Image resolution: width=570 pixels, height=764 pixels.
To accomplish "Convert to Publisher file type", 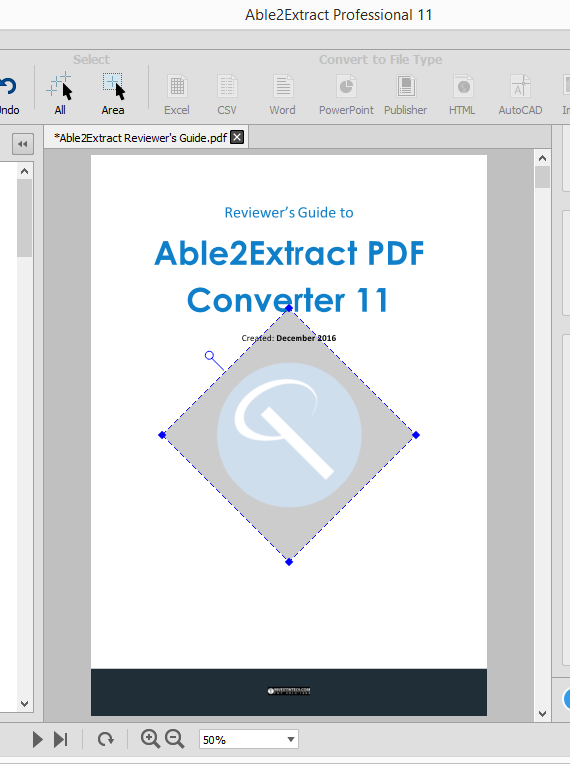I will (405, 95).
